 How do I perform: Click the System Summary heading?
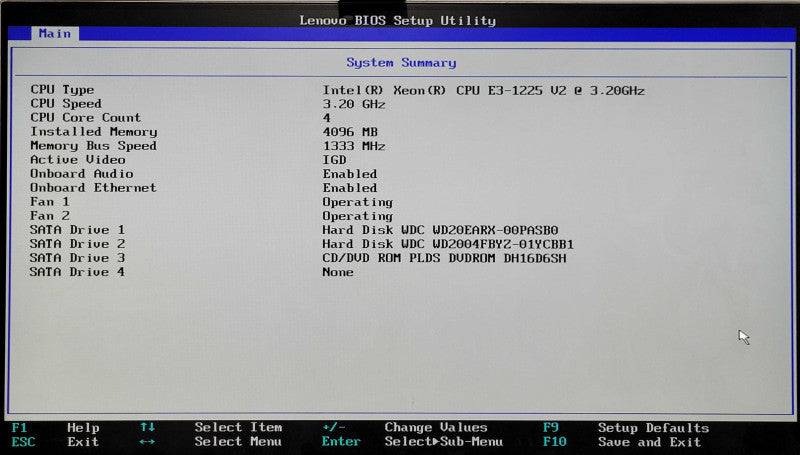pos(401,63)
